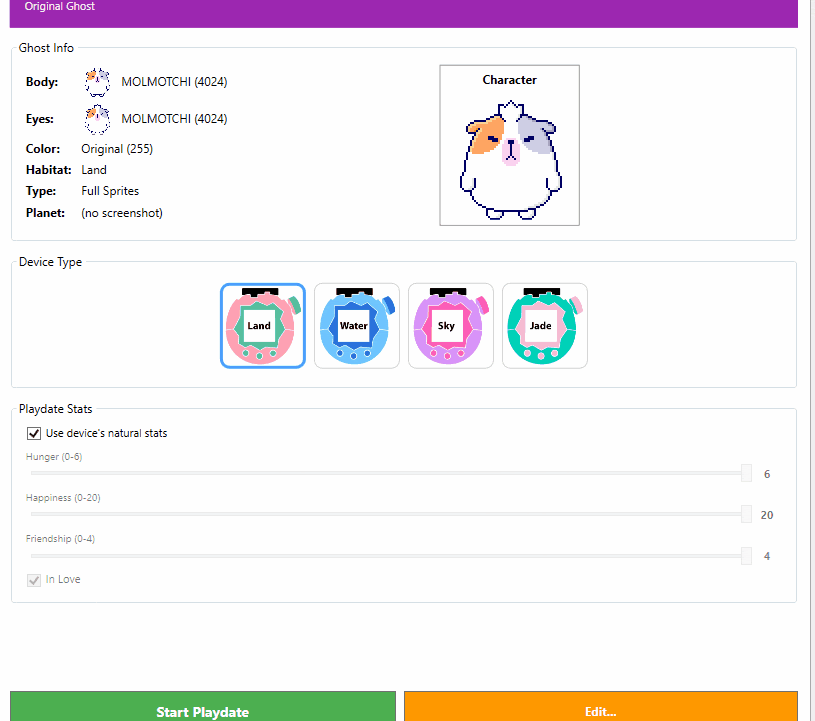Click the Habitat value in Ghost Info
This screenshot has height=721, width=815.
[x=94, y=170]
